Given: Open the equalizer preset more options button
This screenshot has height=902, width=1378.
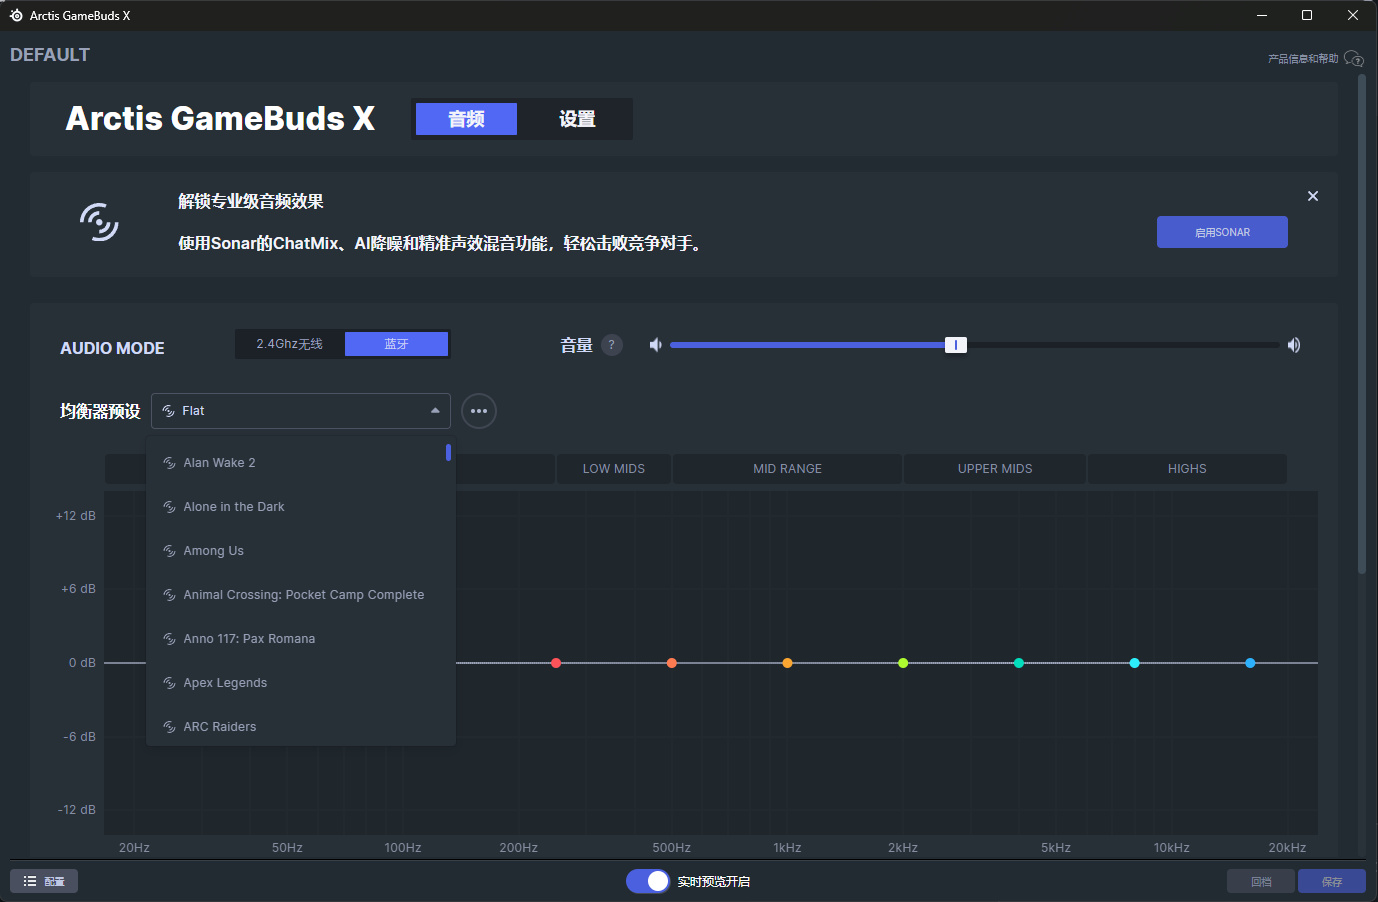Looking at the screenshot, I should (479, 411).
